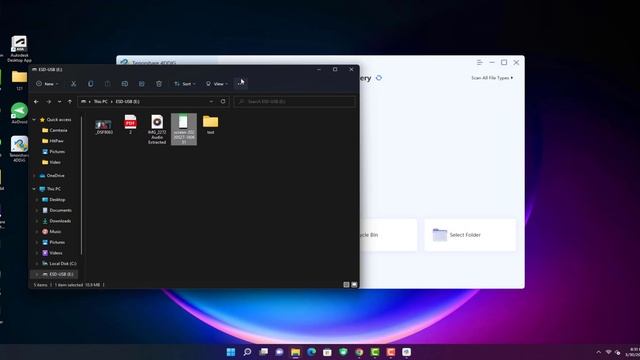The image size is (640, 360).
Task: Switch to details view in status bar
Action: coord(346,285)
